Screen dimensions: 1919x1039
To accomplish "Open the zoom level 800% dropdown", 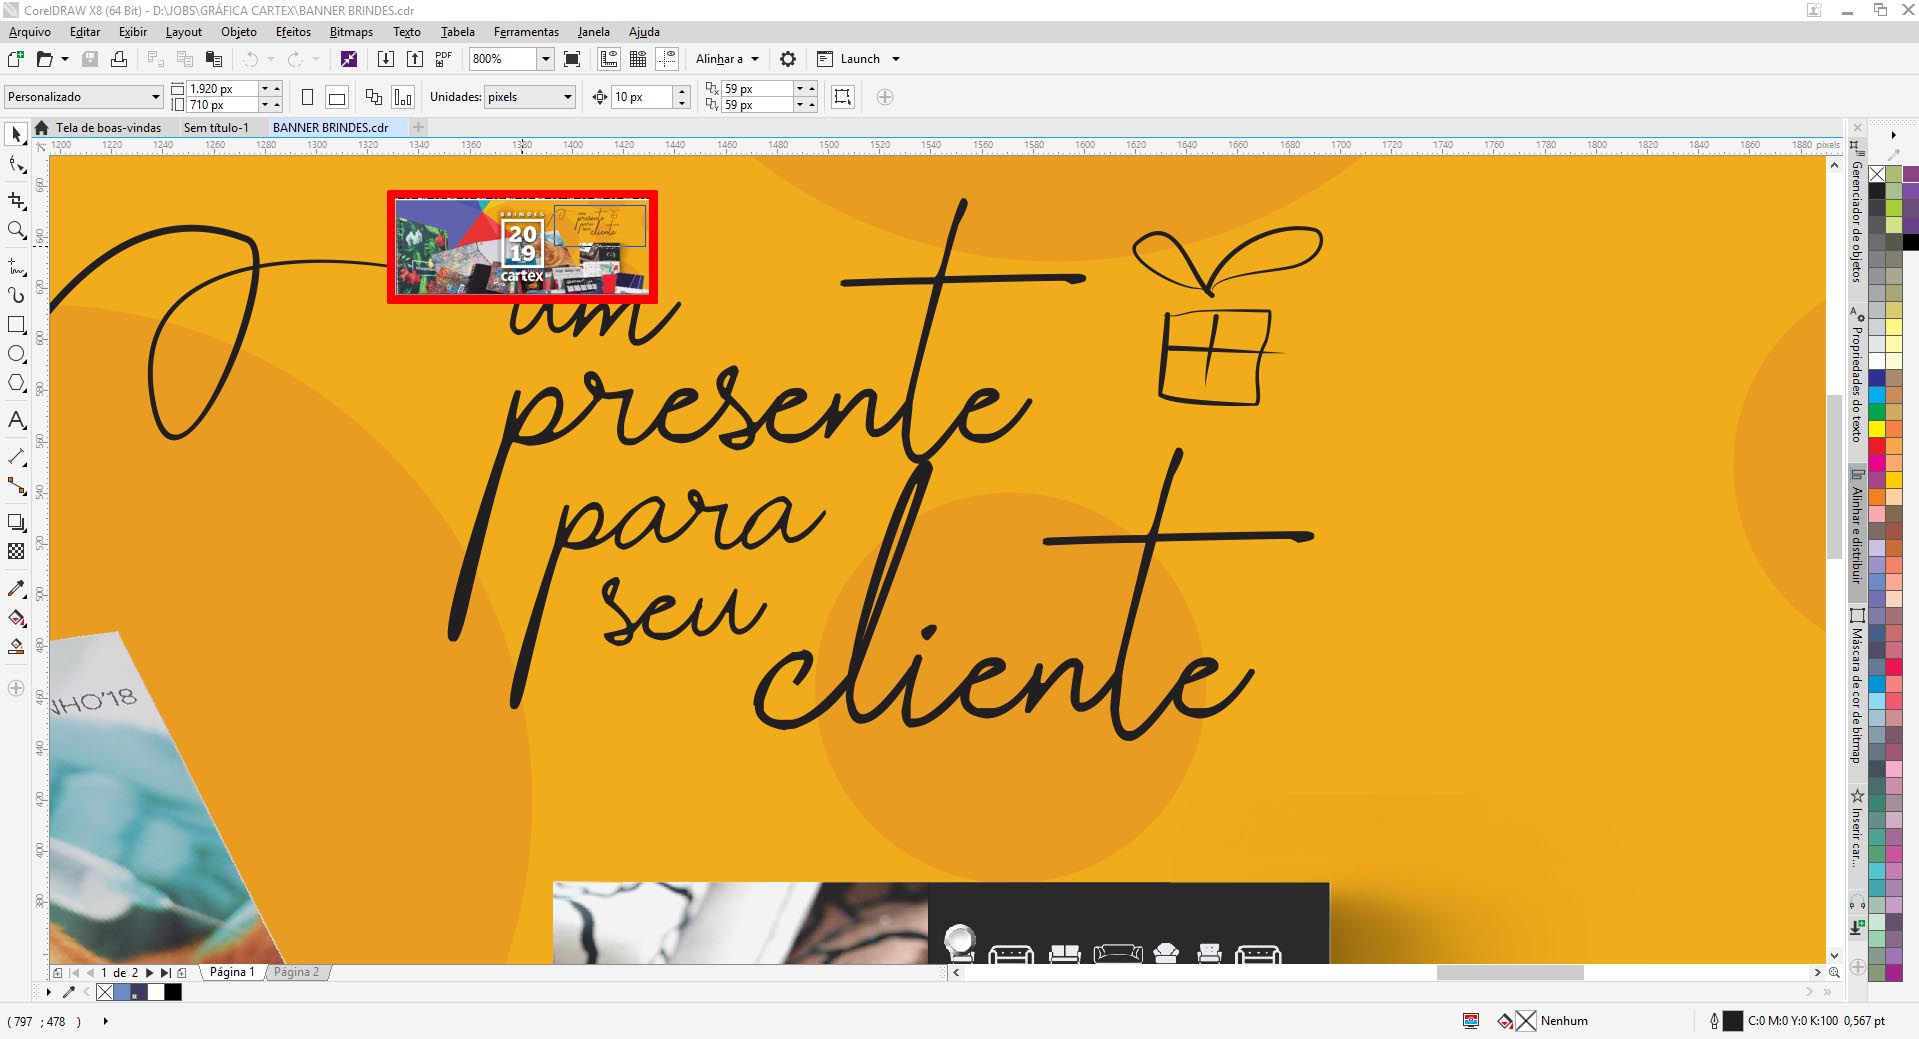I will pyautogui.click(x=546, y=59).
